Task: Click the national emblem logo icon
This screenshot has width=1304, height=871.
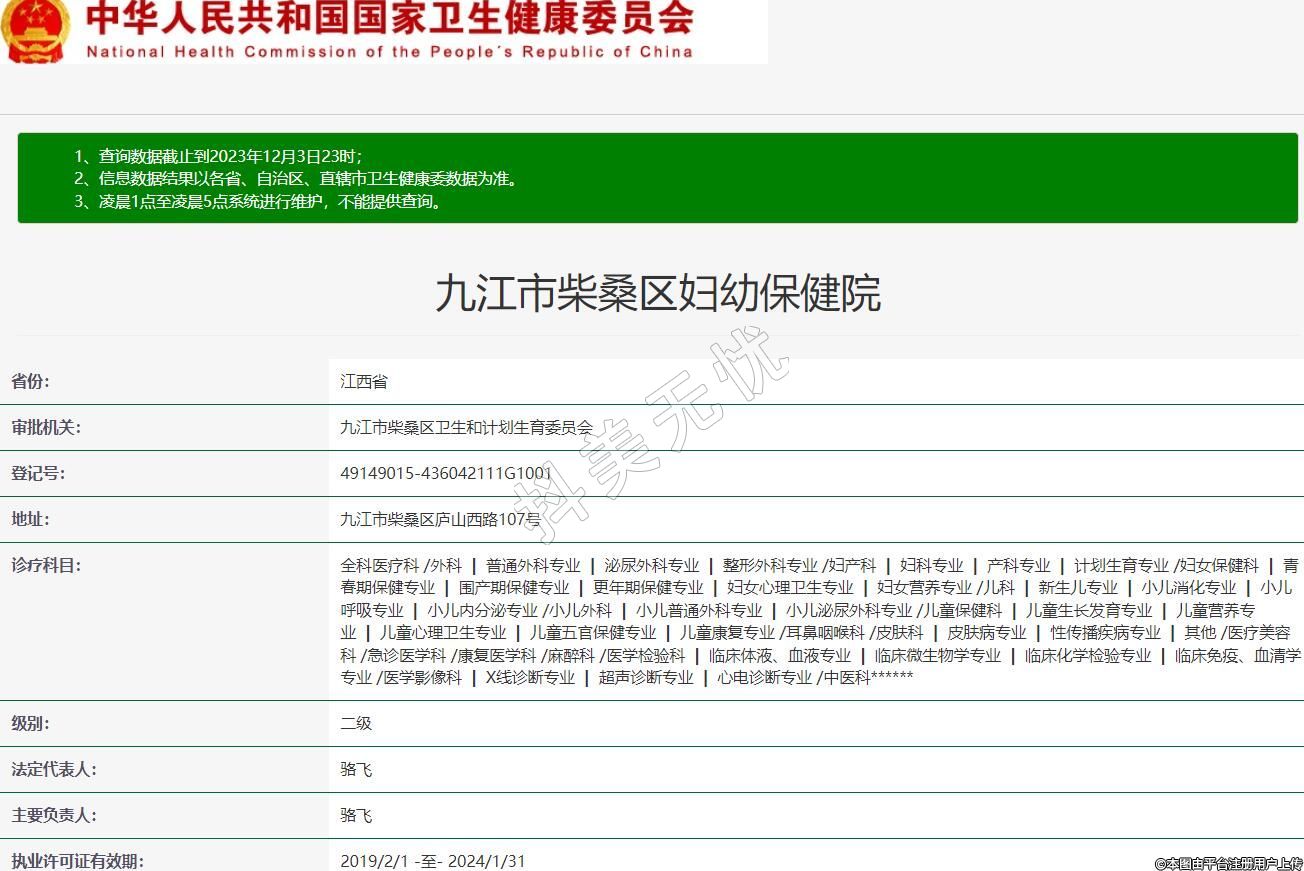Action: tap(35, 30)
